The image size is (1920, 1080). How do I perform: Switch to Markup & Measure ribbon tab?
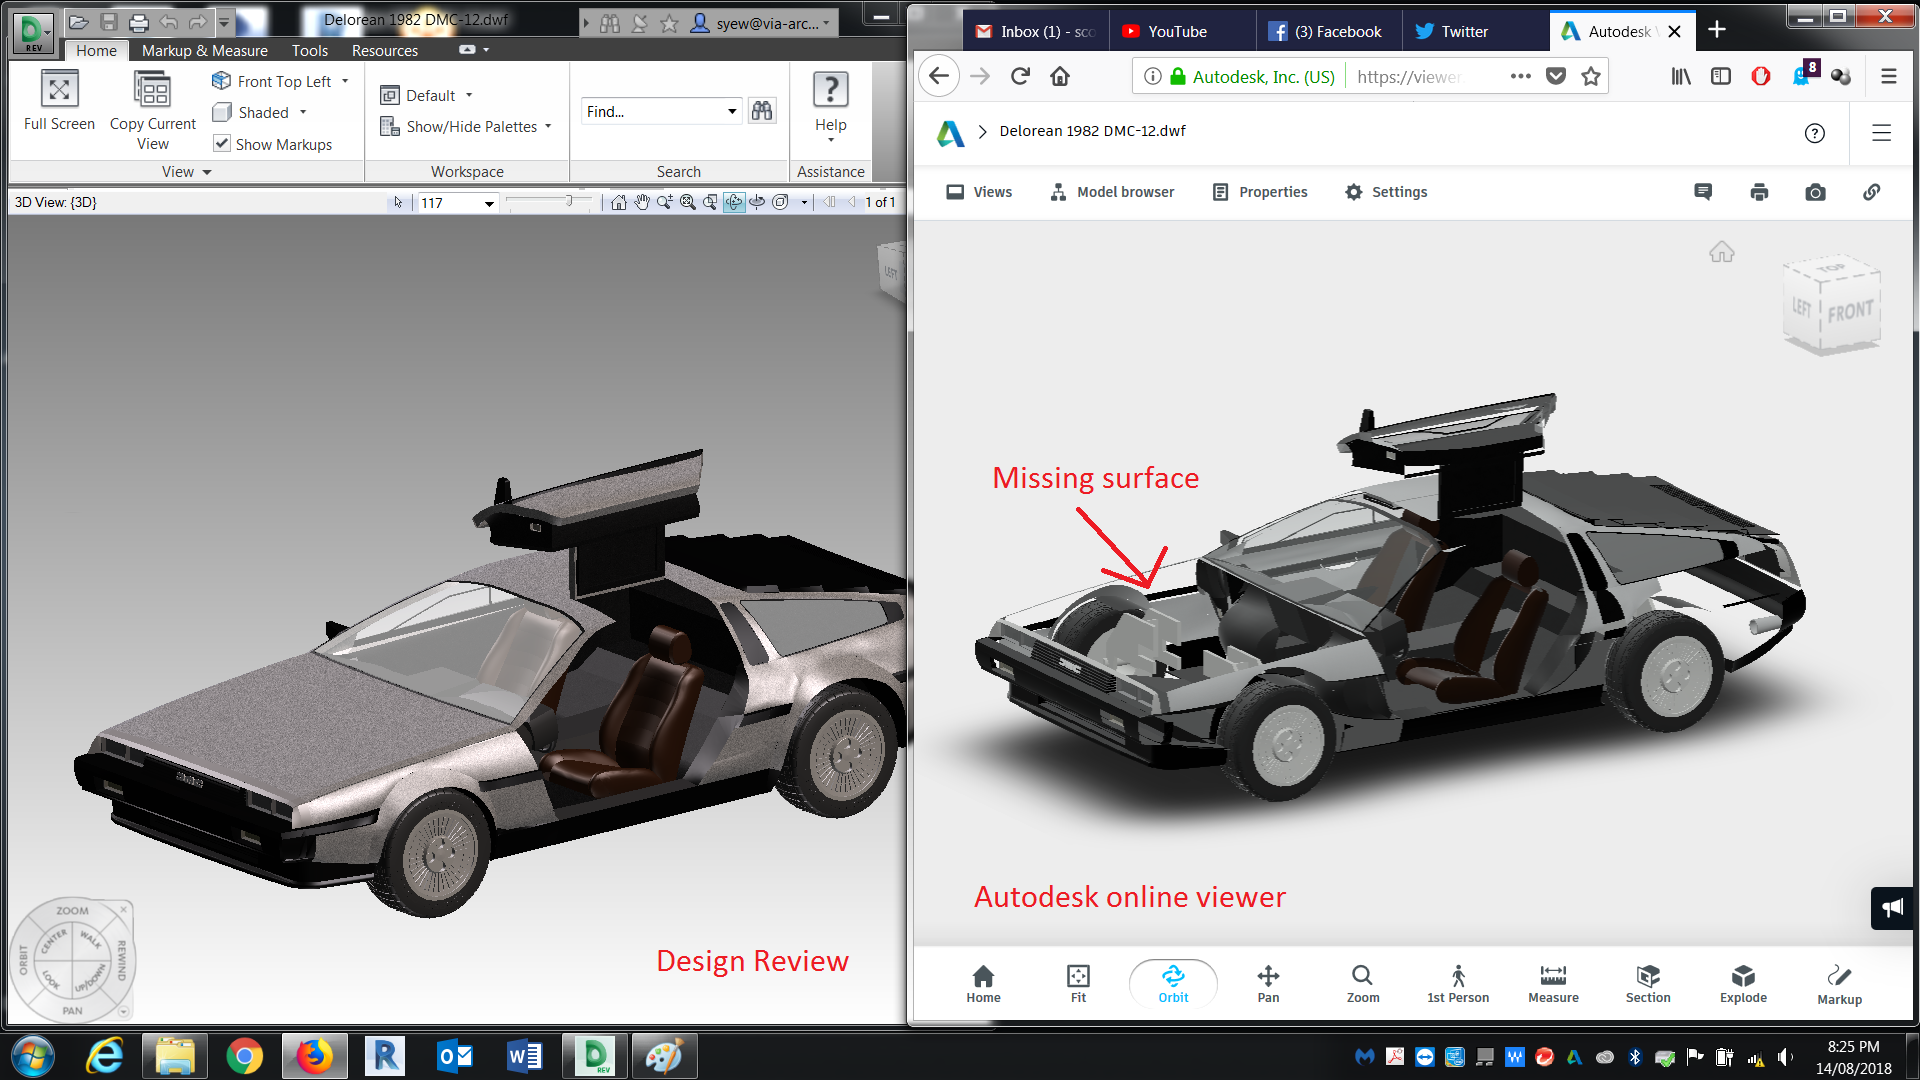(x=204, y=50)
